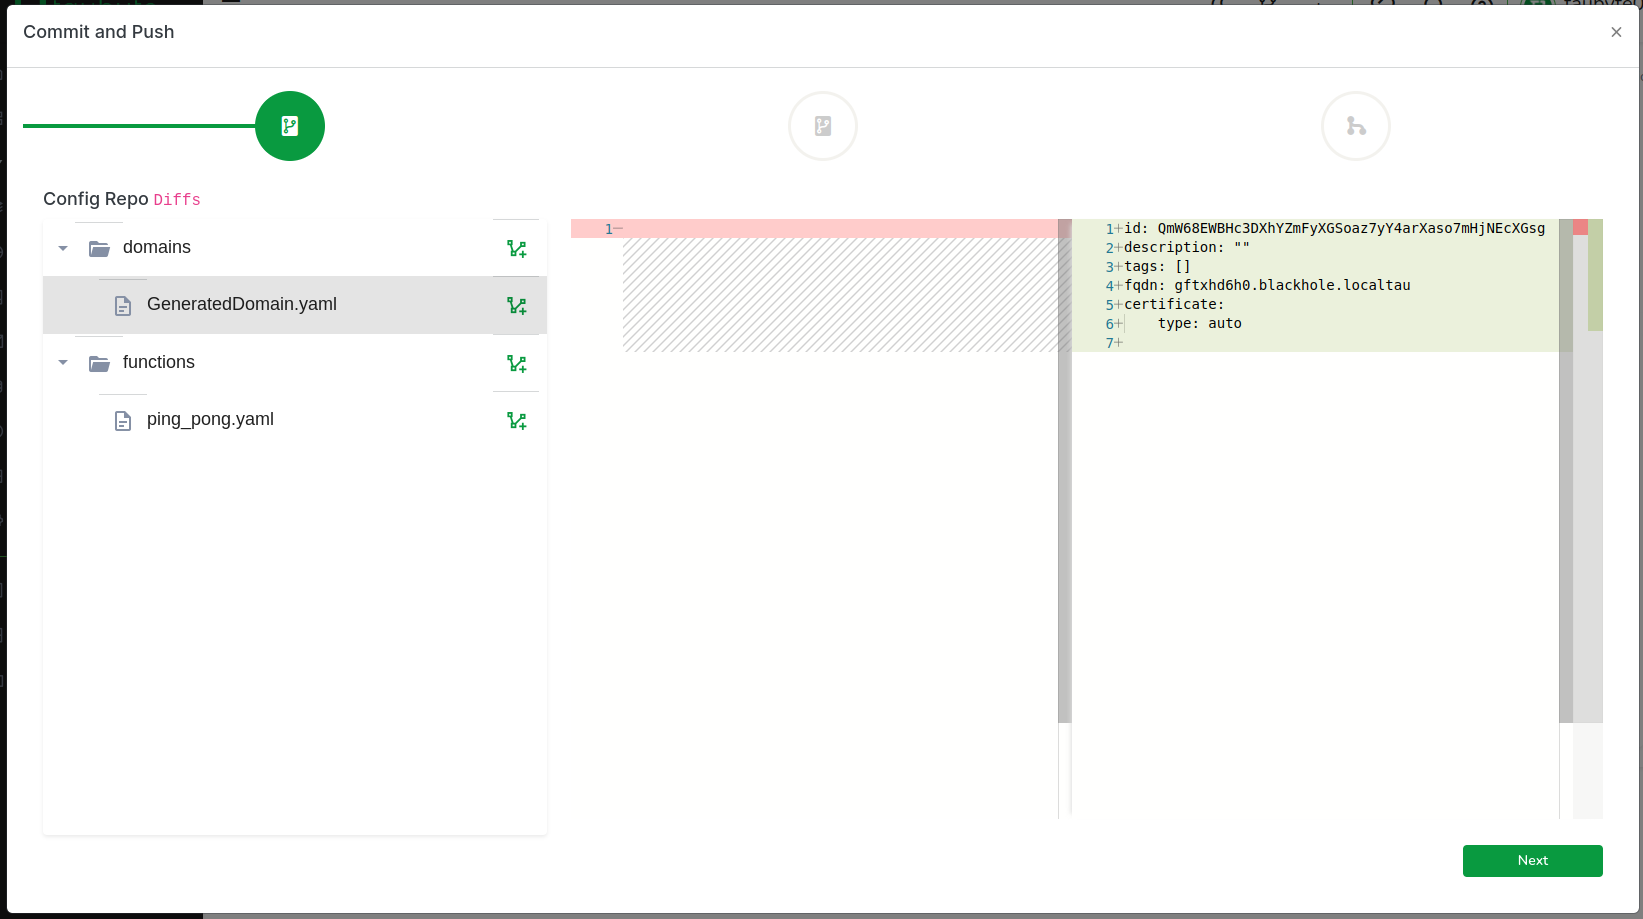Click the git add icon beside domains folder
The image size is (1643, 919).
[x=516, y=248]
